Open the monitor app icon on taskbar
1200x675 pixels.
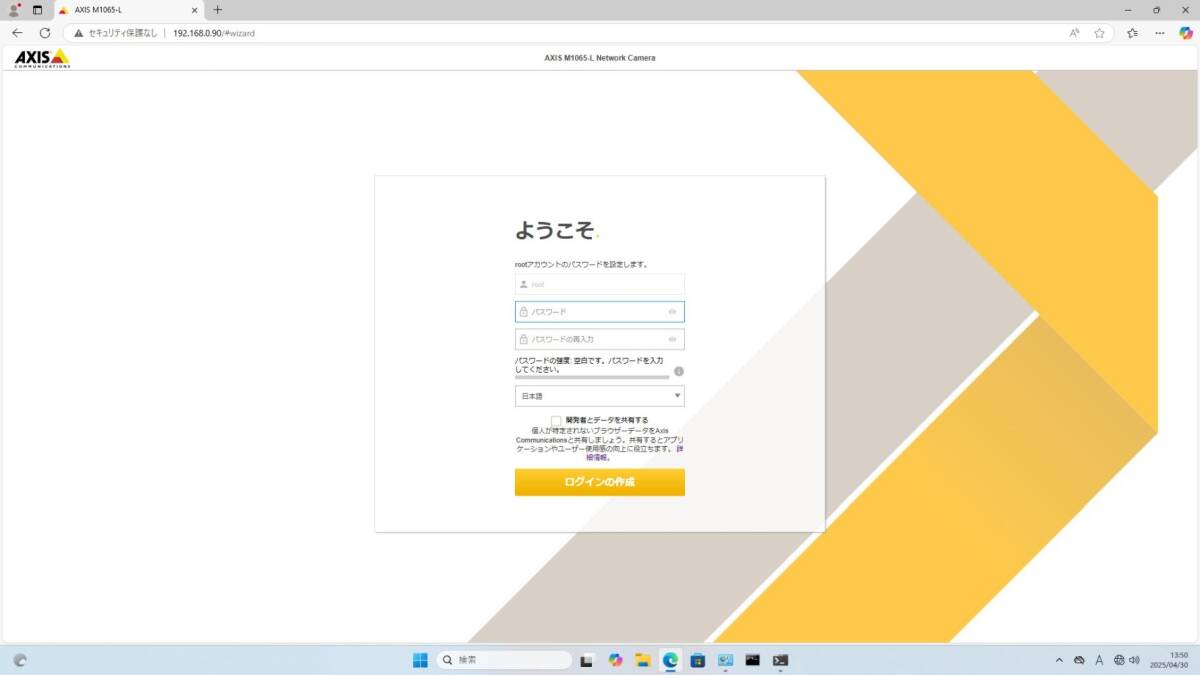click(x=725, y=660)
